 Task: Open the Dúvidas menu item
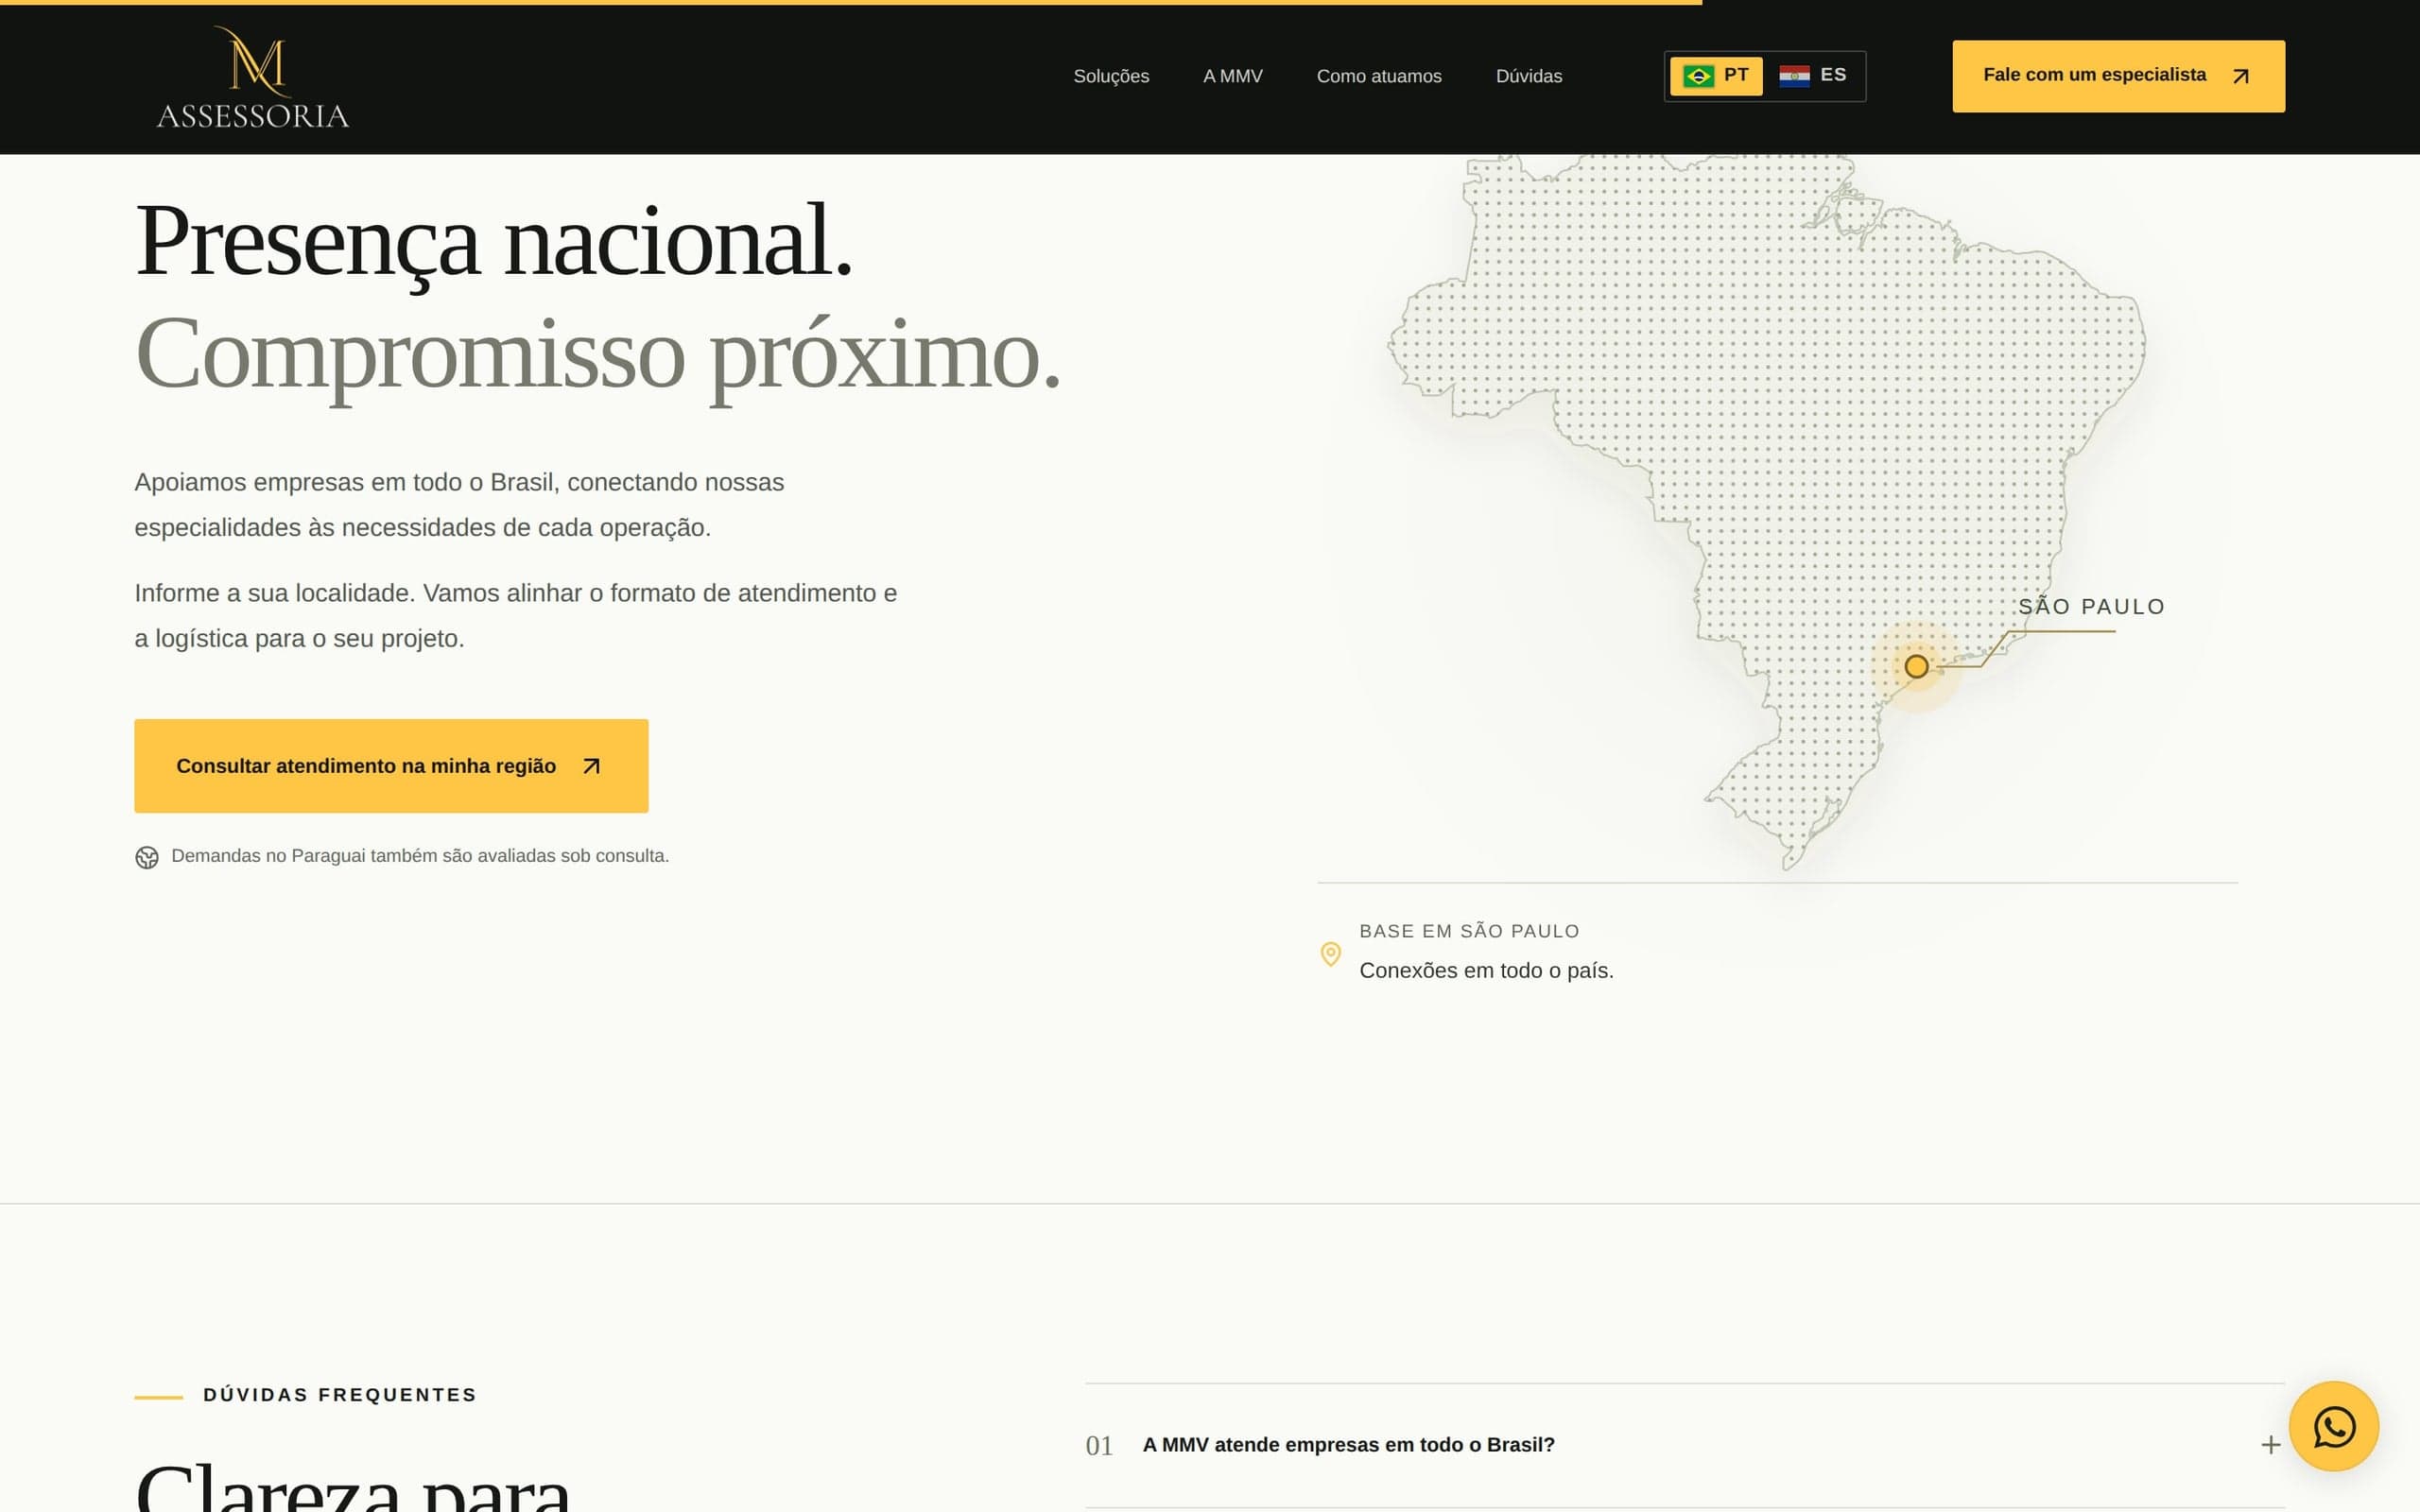pyautogui.click(x=1528, y=76)
